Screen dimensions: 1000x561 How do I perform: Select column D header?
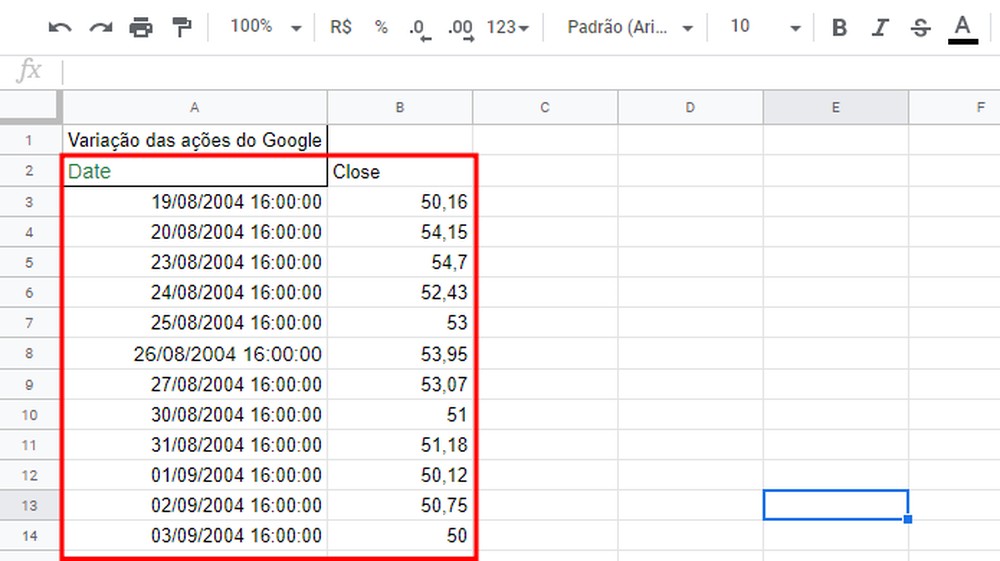[690, 108]
